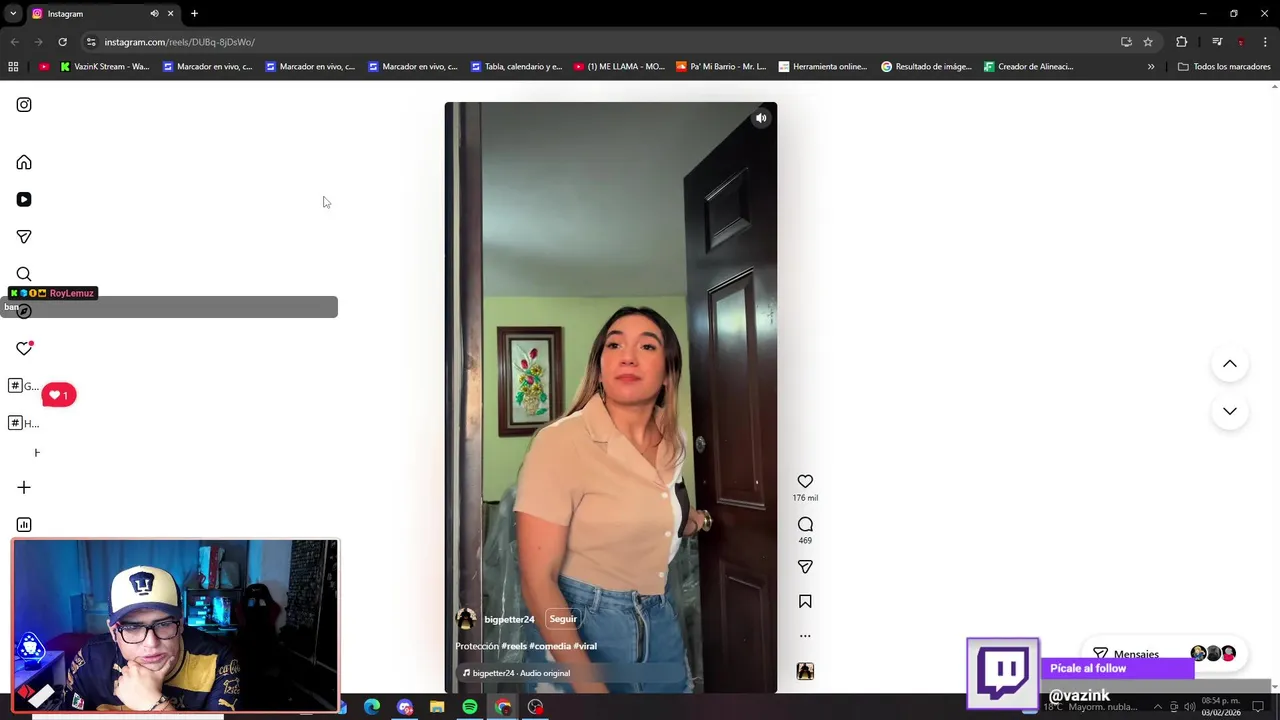The width and height of the screenshot is (1280, 720).
Task: Create new post with plus icon
Action: (x=24, y=487)
